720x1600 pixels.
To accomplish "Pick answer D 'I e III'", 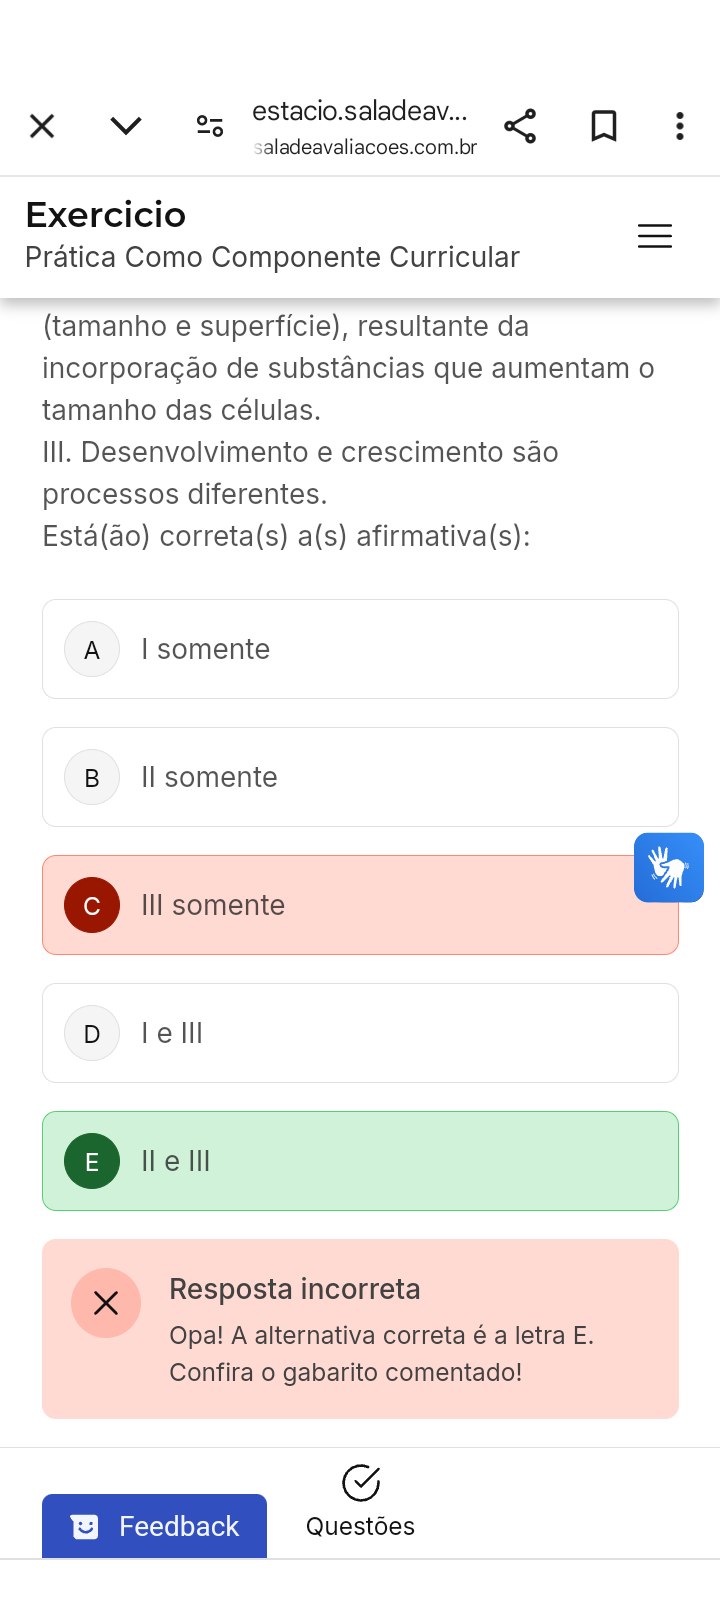I will [360, 1033].
